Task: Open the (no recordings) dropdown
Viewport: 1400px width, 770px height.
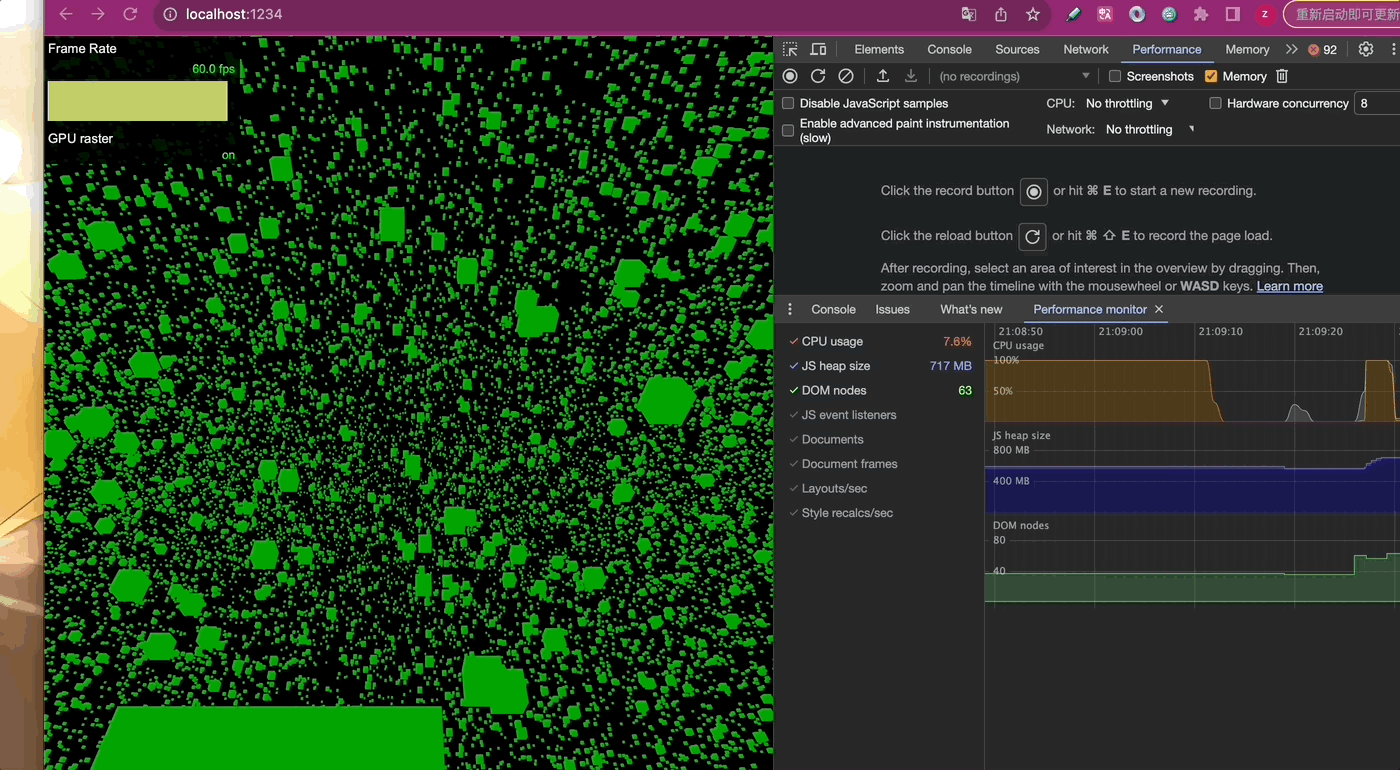Action: (x=1014, y=76)
